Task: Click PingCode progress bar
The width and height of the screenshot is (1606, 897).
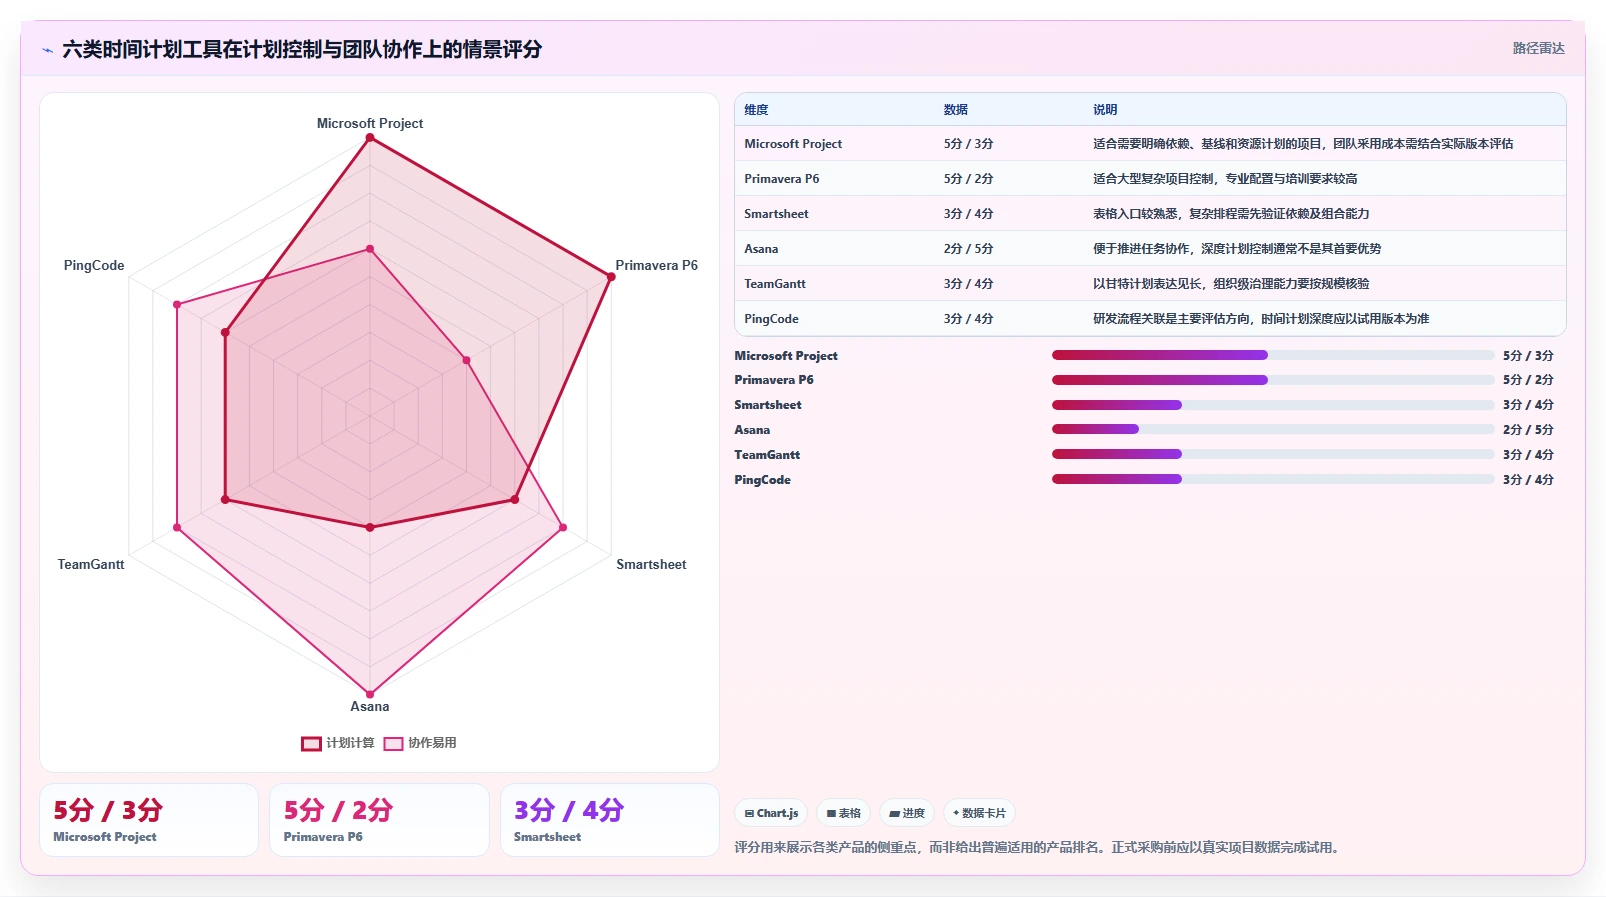Action: click(x=1273, y=479)
